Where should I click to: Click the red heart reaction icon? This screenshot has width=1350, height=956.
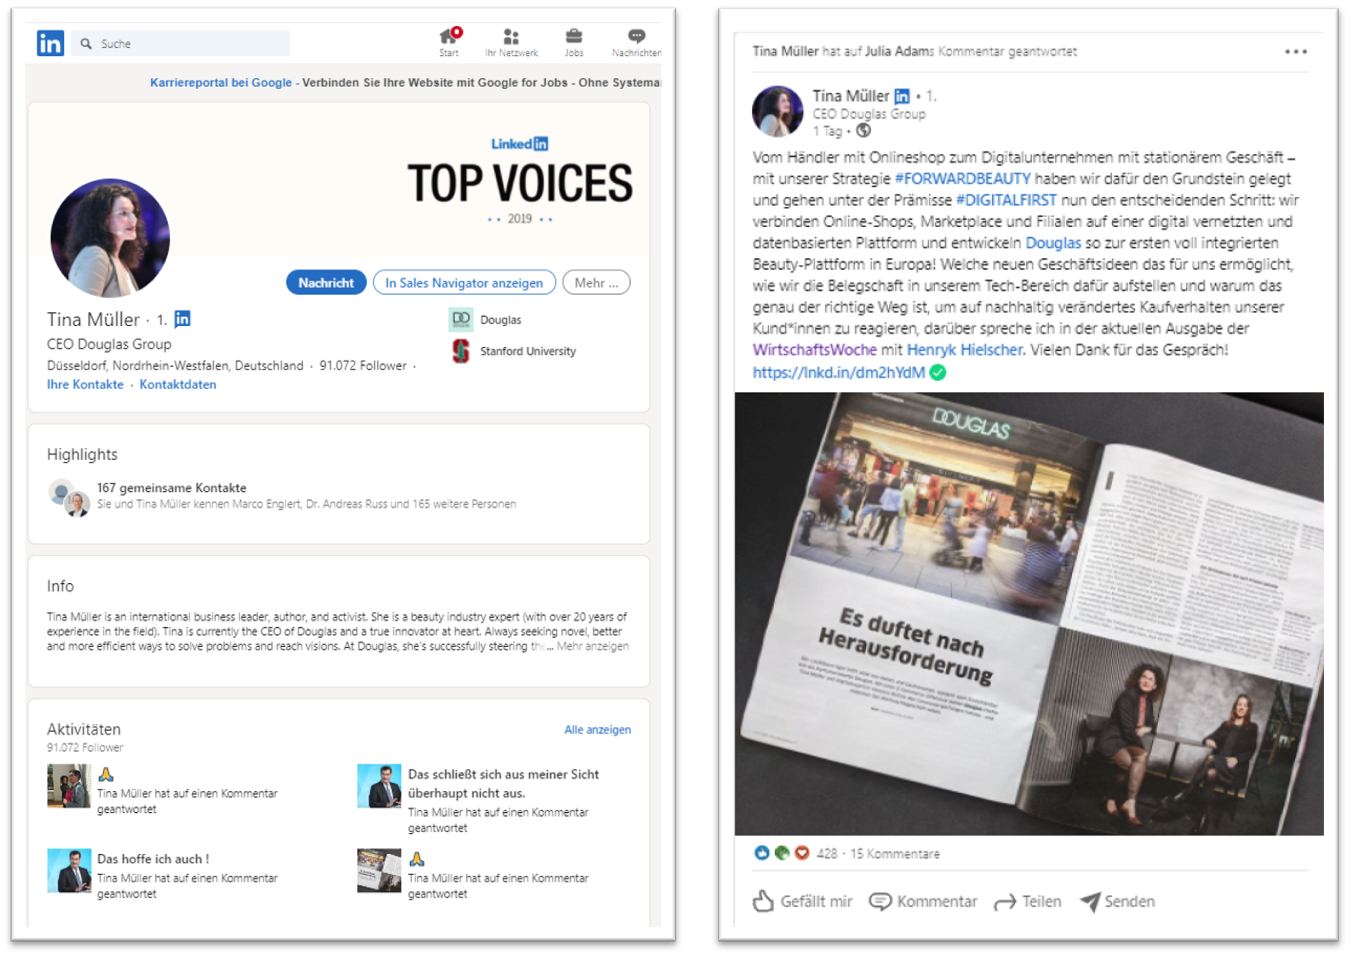point(802,853)
